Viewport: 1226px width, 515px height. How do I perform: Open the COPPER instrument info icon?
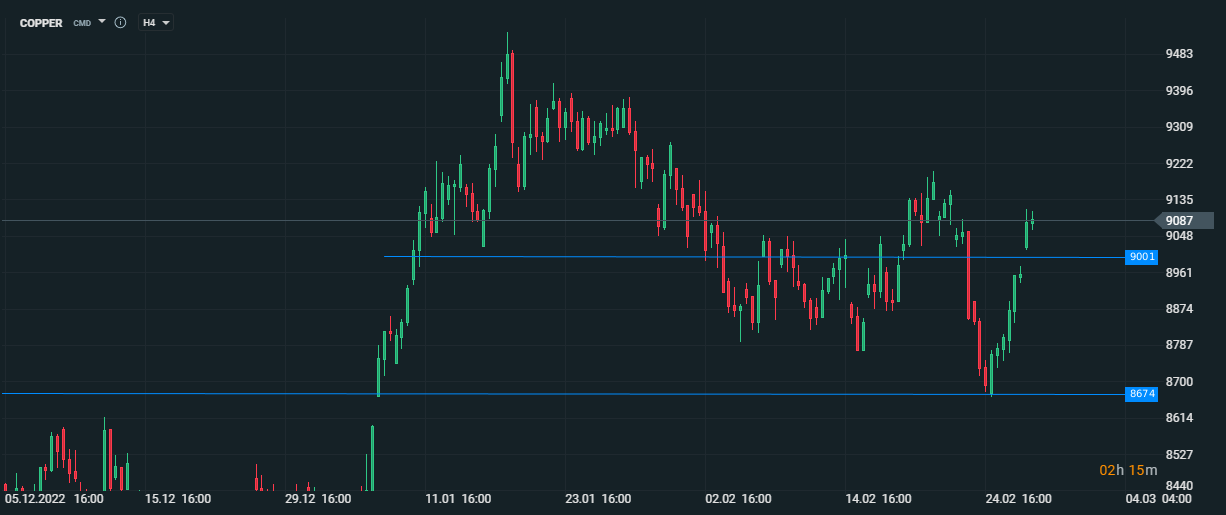(120, 22)
